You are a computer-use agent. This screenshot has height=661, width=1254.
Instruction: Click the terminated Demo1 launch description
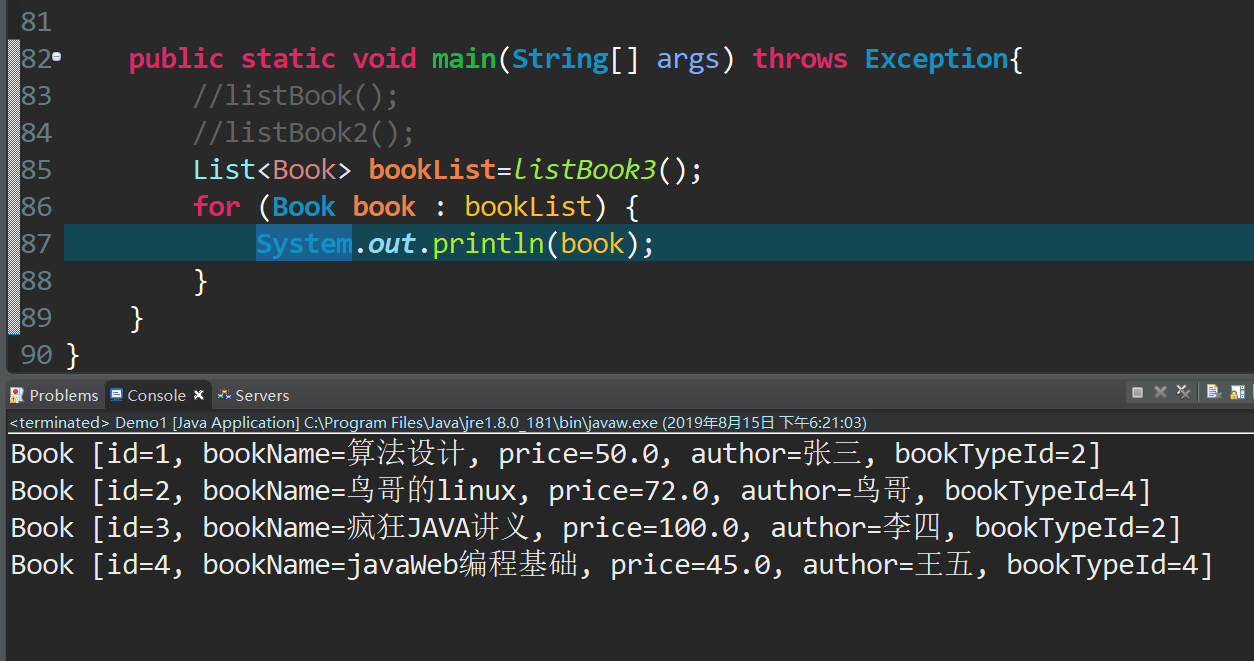(438, 423)
